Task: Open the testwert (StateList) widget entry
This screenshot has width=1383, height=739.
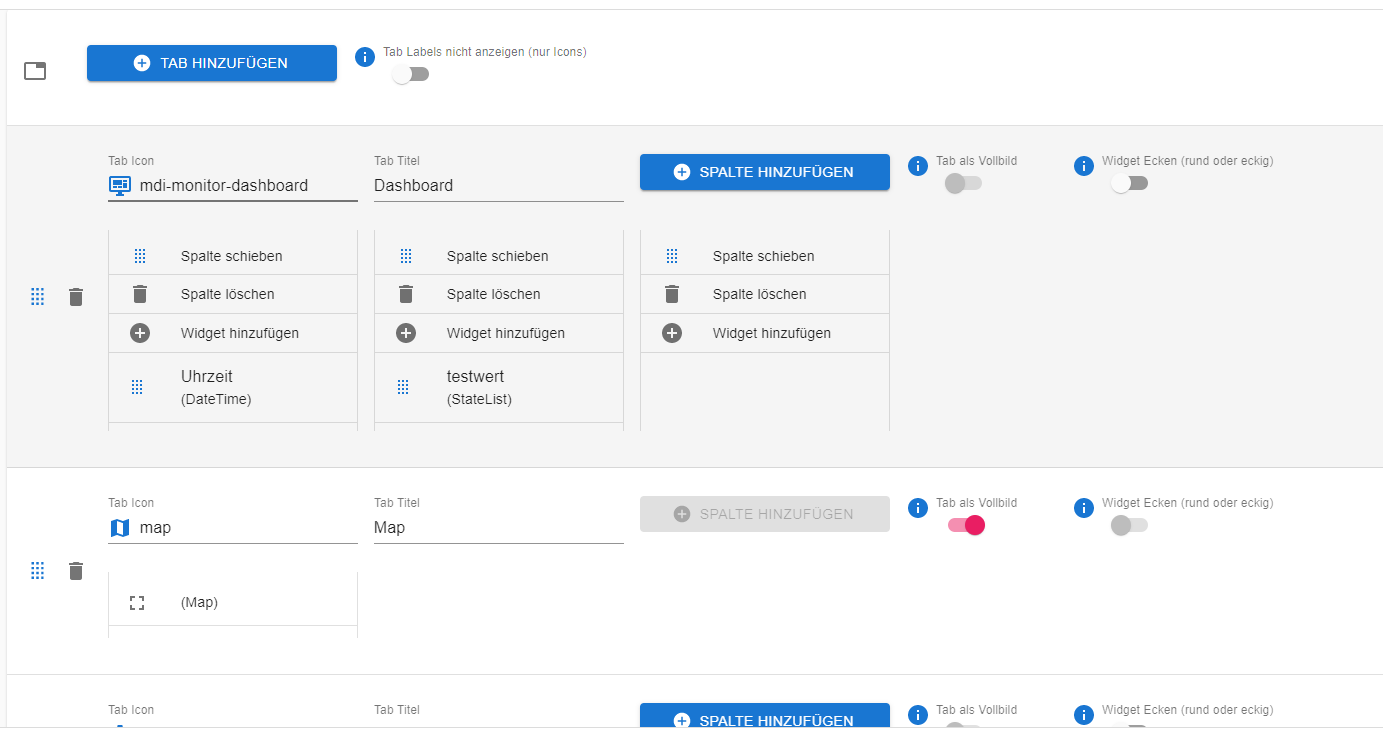Action: point(499,387)
